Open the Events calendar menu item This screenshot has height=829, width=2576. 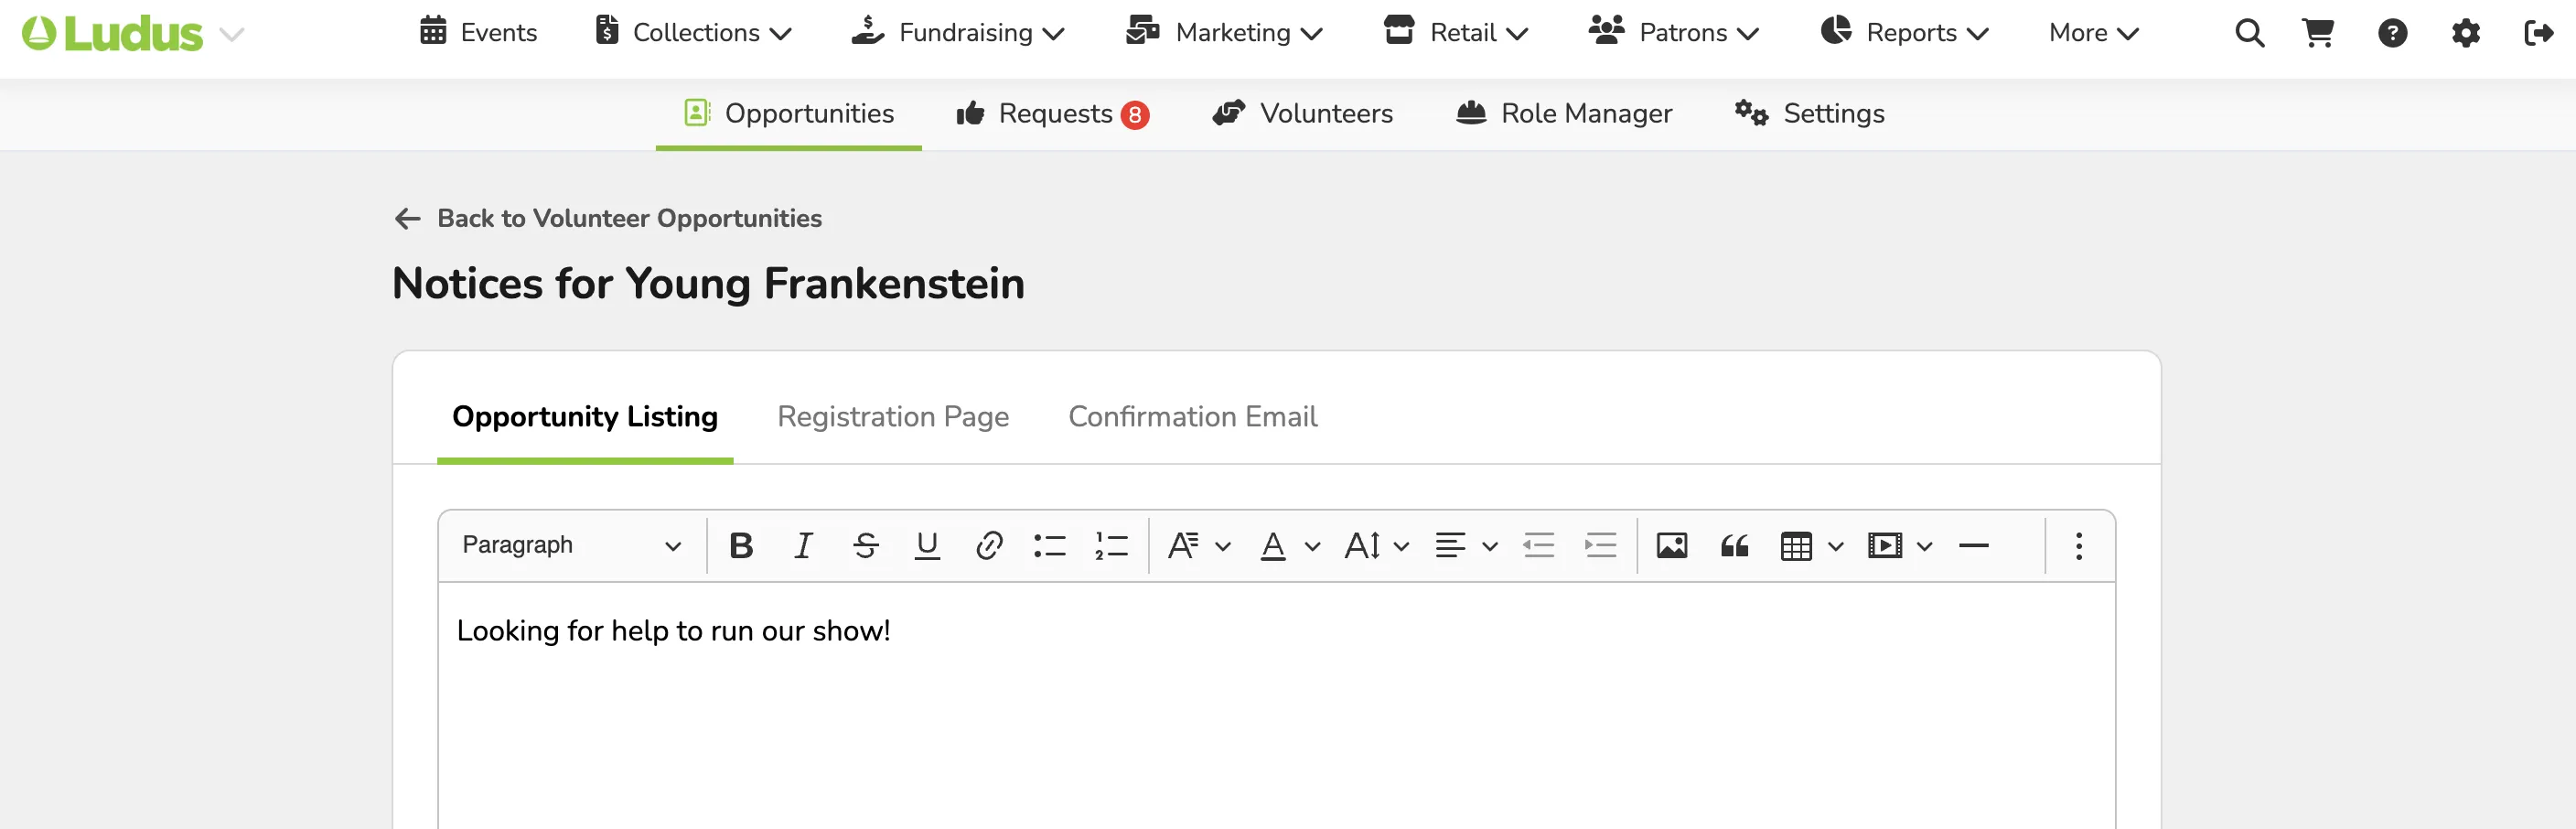(478, 32)
